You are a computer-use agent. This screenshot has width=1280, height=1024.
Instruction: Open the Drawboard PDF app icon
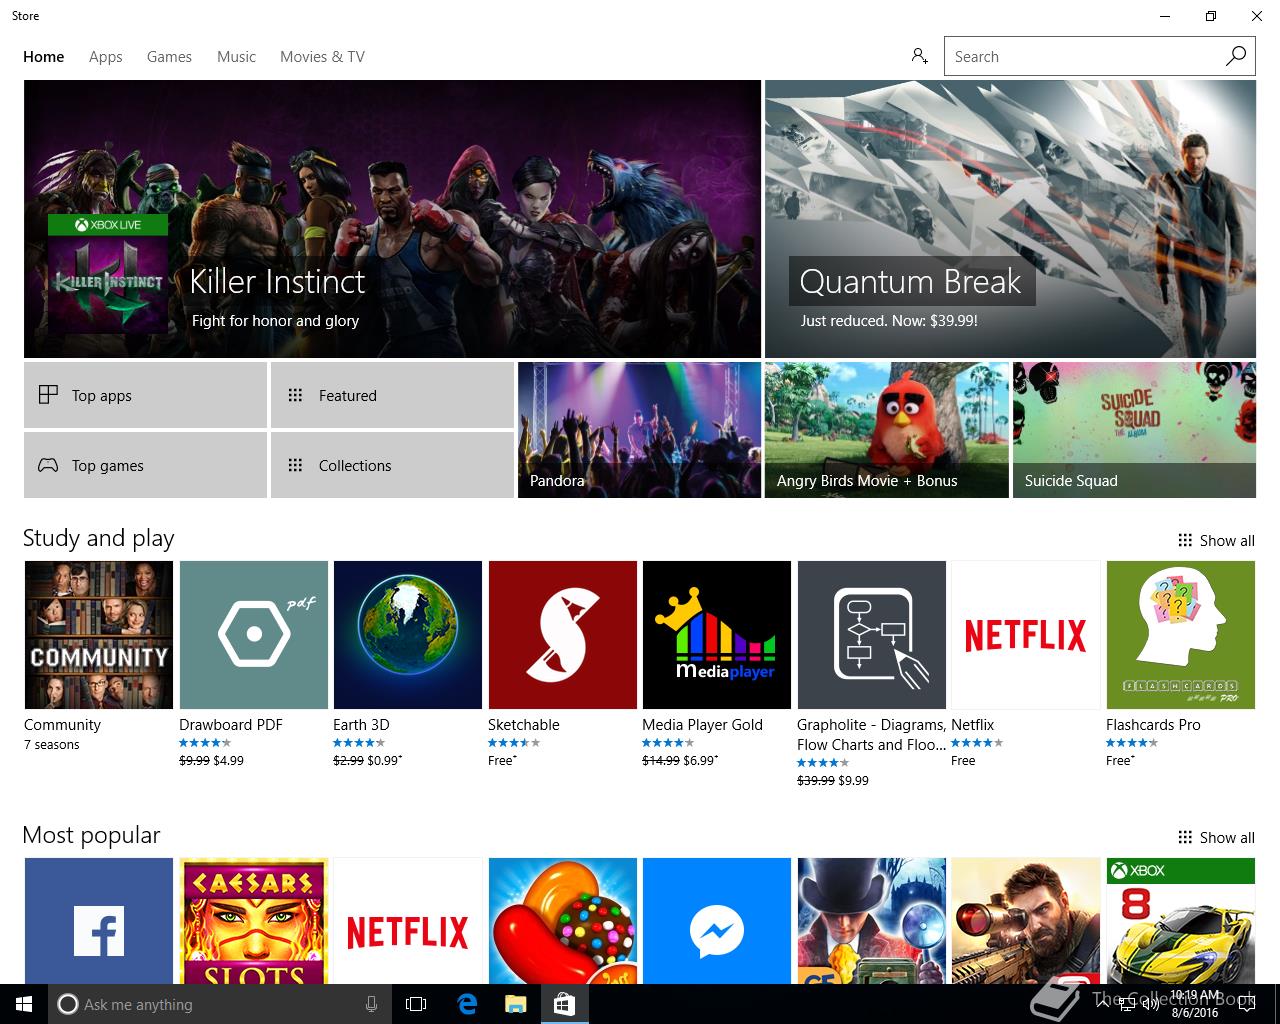[x=253, y=635]
